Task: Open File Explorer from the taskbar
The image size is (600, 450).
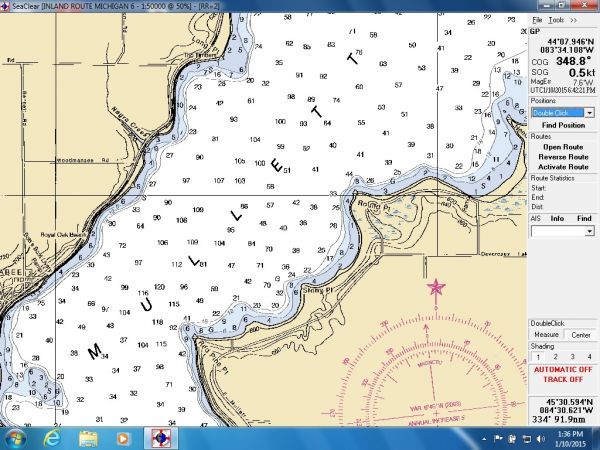Action: (x=88, y=438)
